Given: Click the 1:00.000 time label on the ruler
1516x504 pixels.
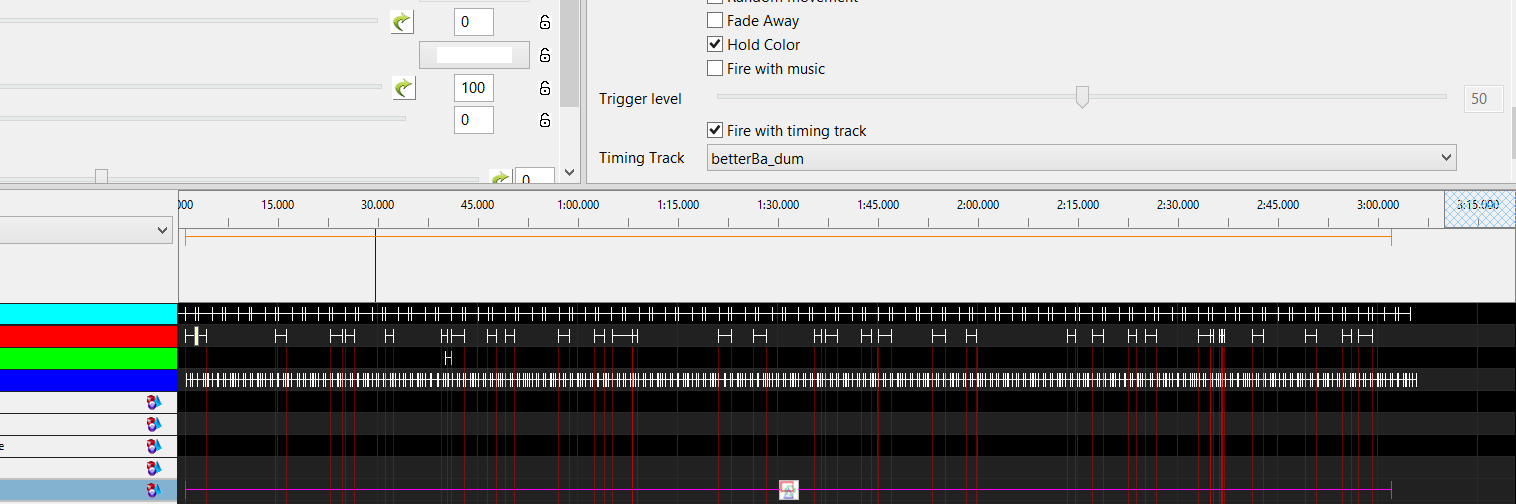Looking at the screenshot, I should click(578, 204).
